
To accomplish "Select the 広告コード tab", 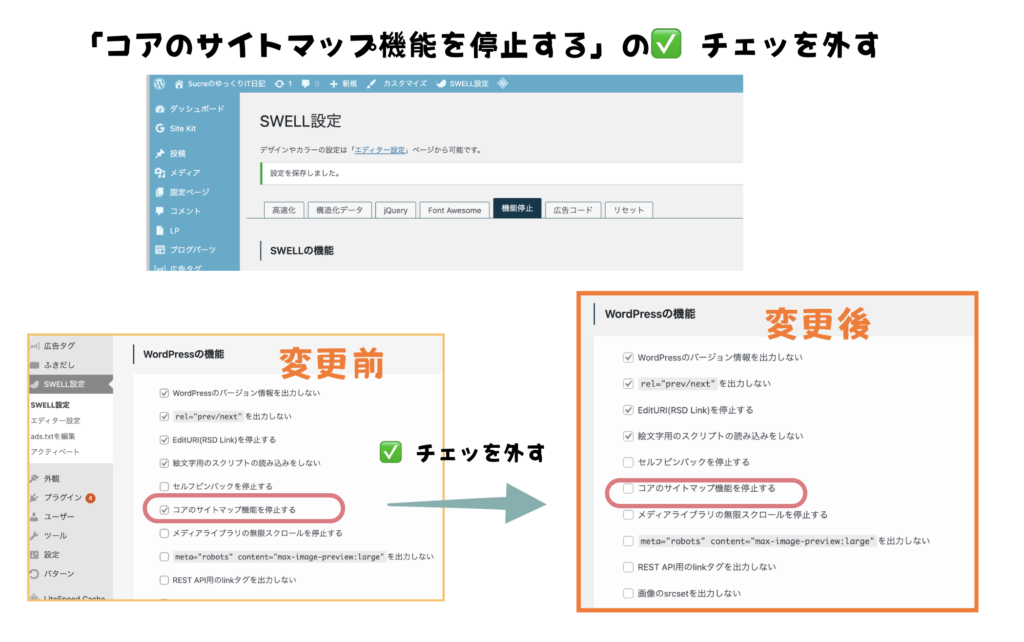I will pos(573,210).
